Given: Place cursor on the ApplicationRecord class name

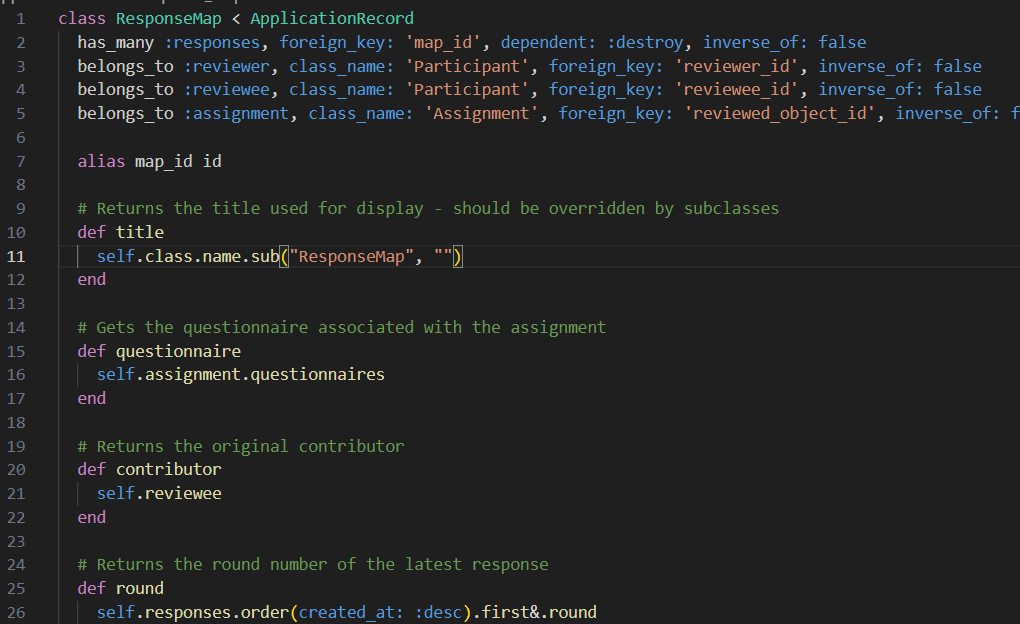Looking at the screenshot, I should [331, 19].
